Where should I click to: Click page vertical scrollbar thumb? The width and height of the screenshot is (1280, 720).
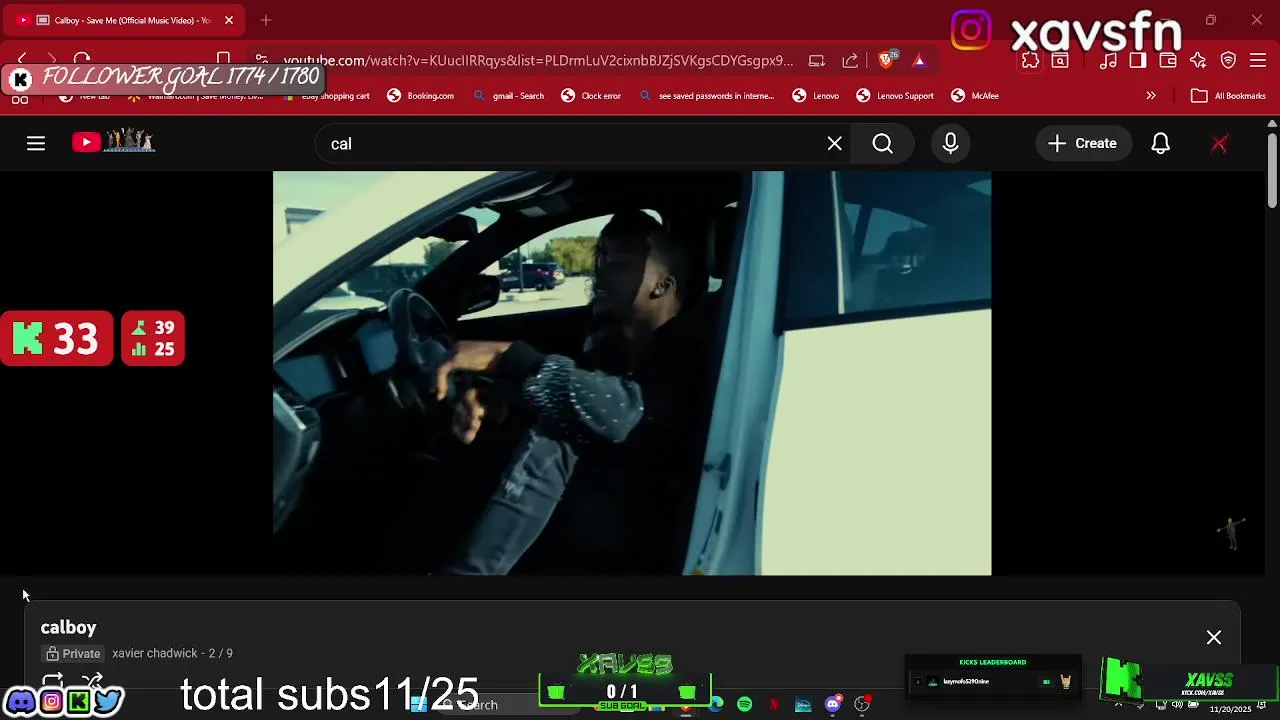click(x=1272, y=170)
